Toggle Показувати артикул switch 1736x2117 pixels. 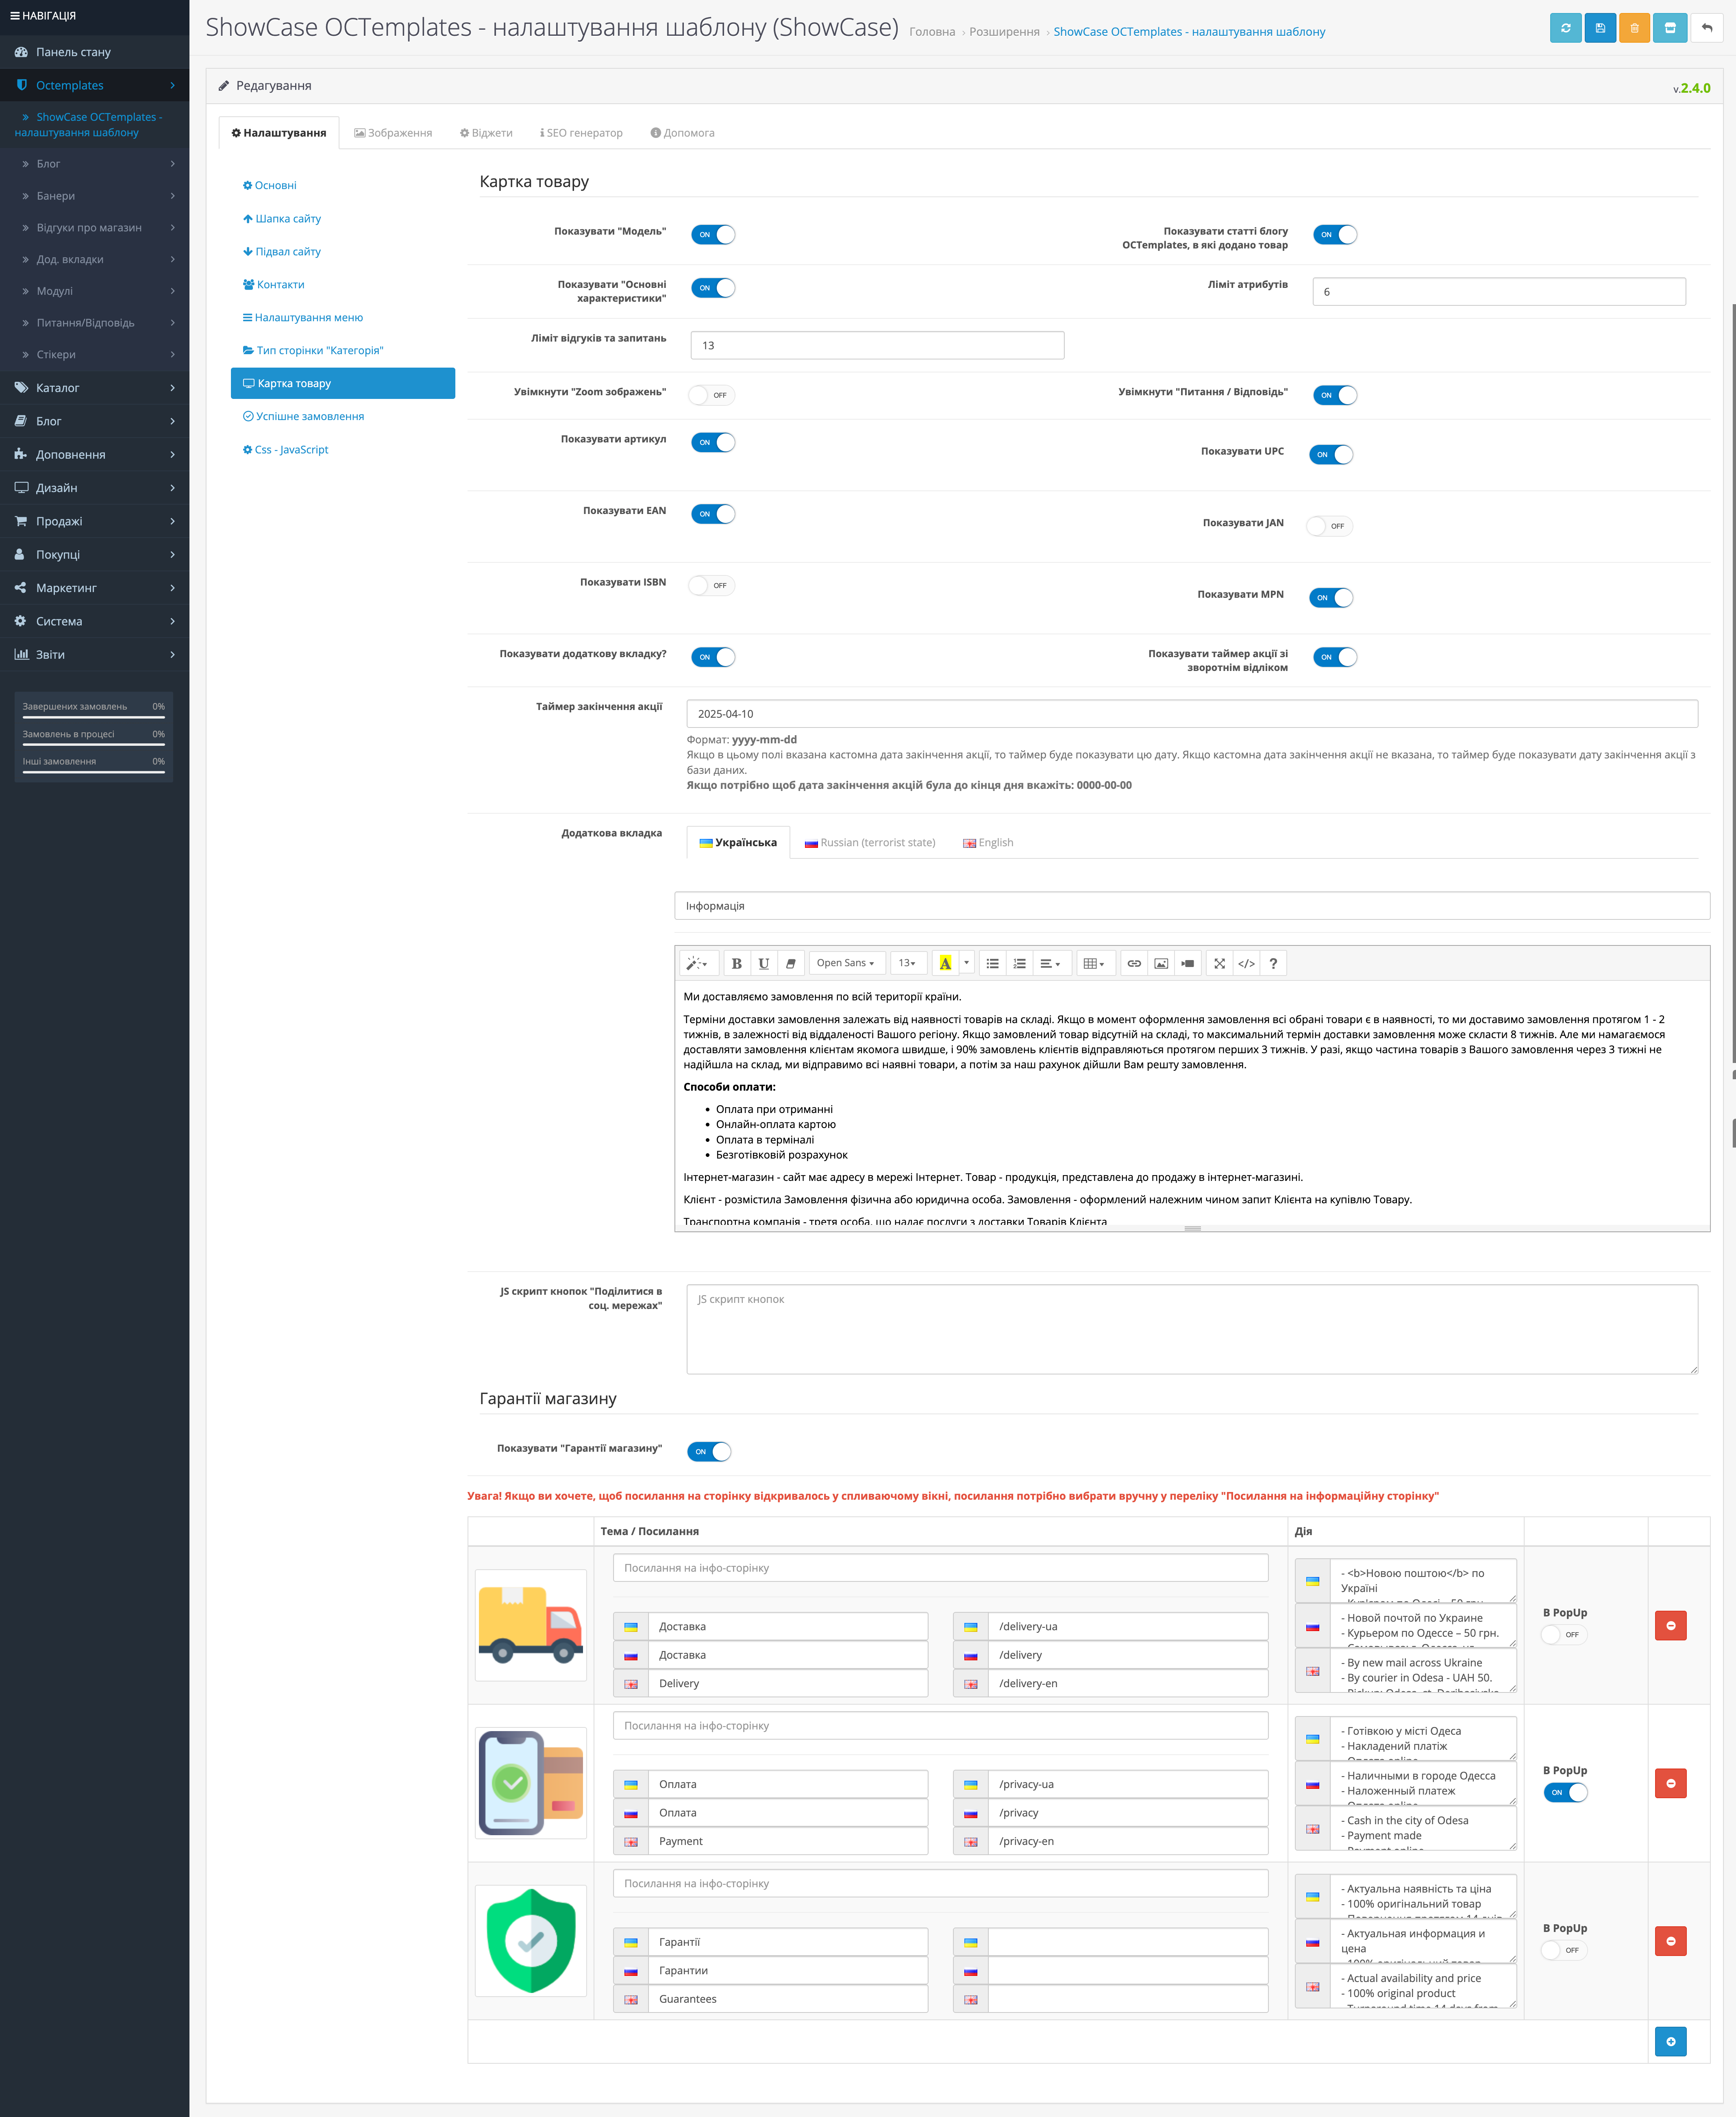tap(713, 442)
